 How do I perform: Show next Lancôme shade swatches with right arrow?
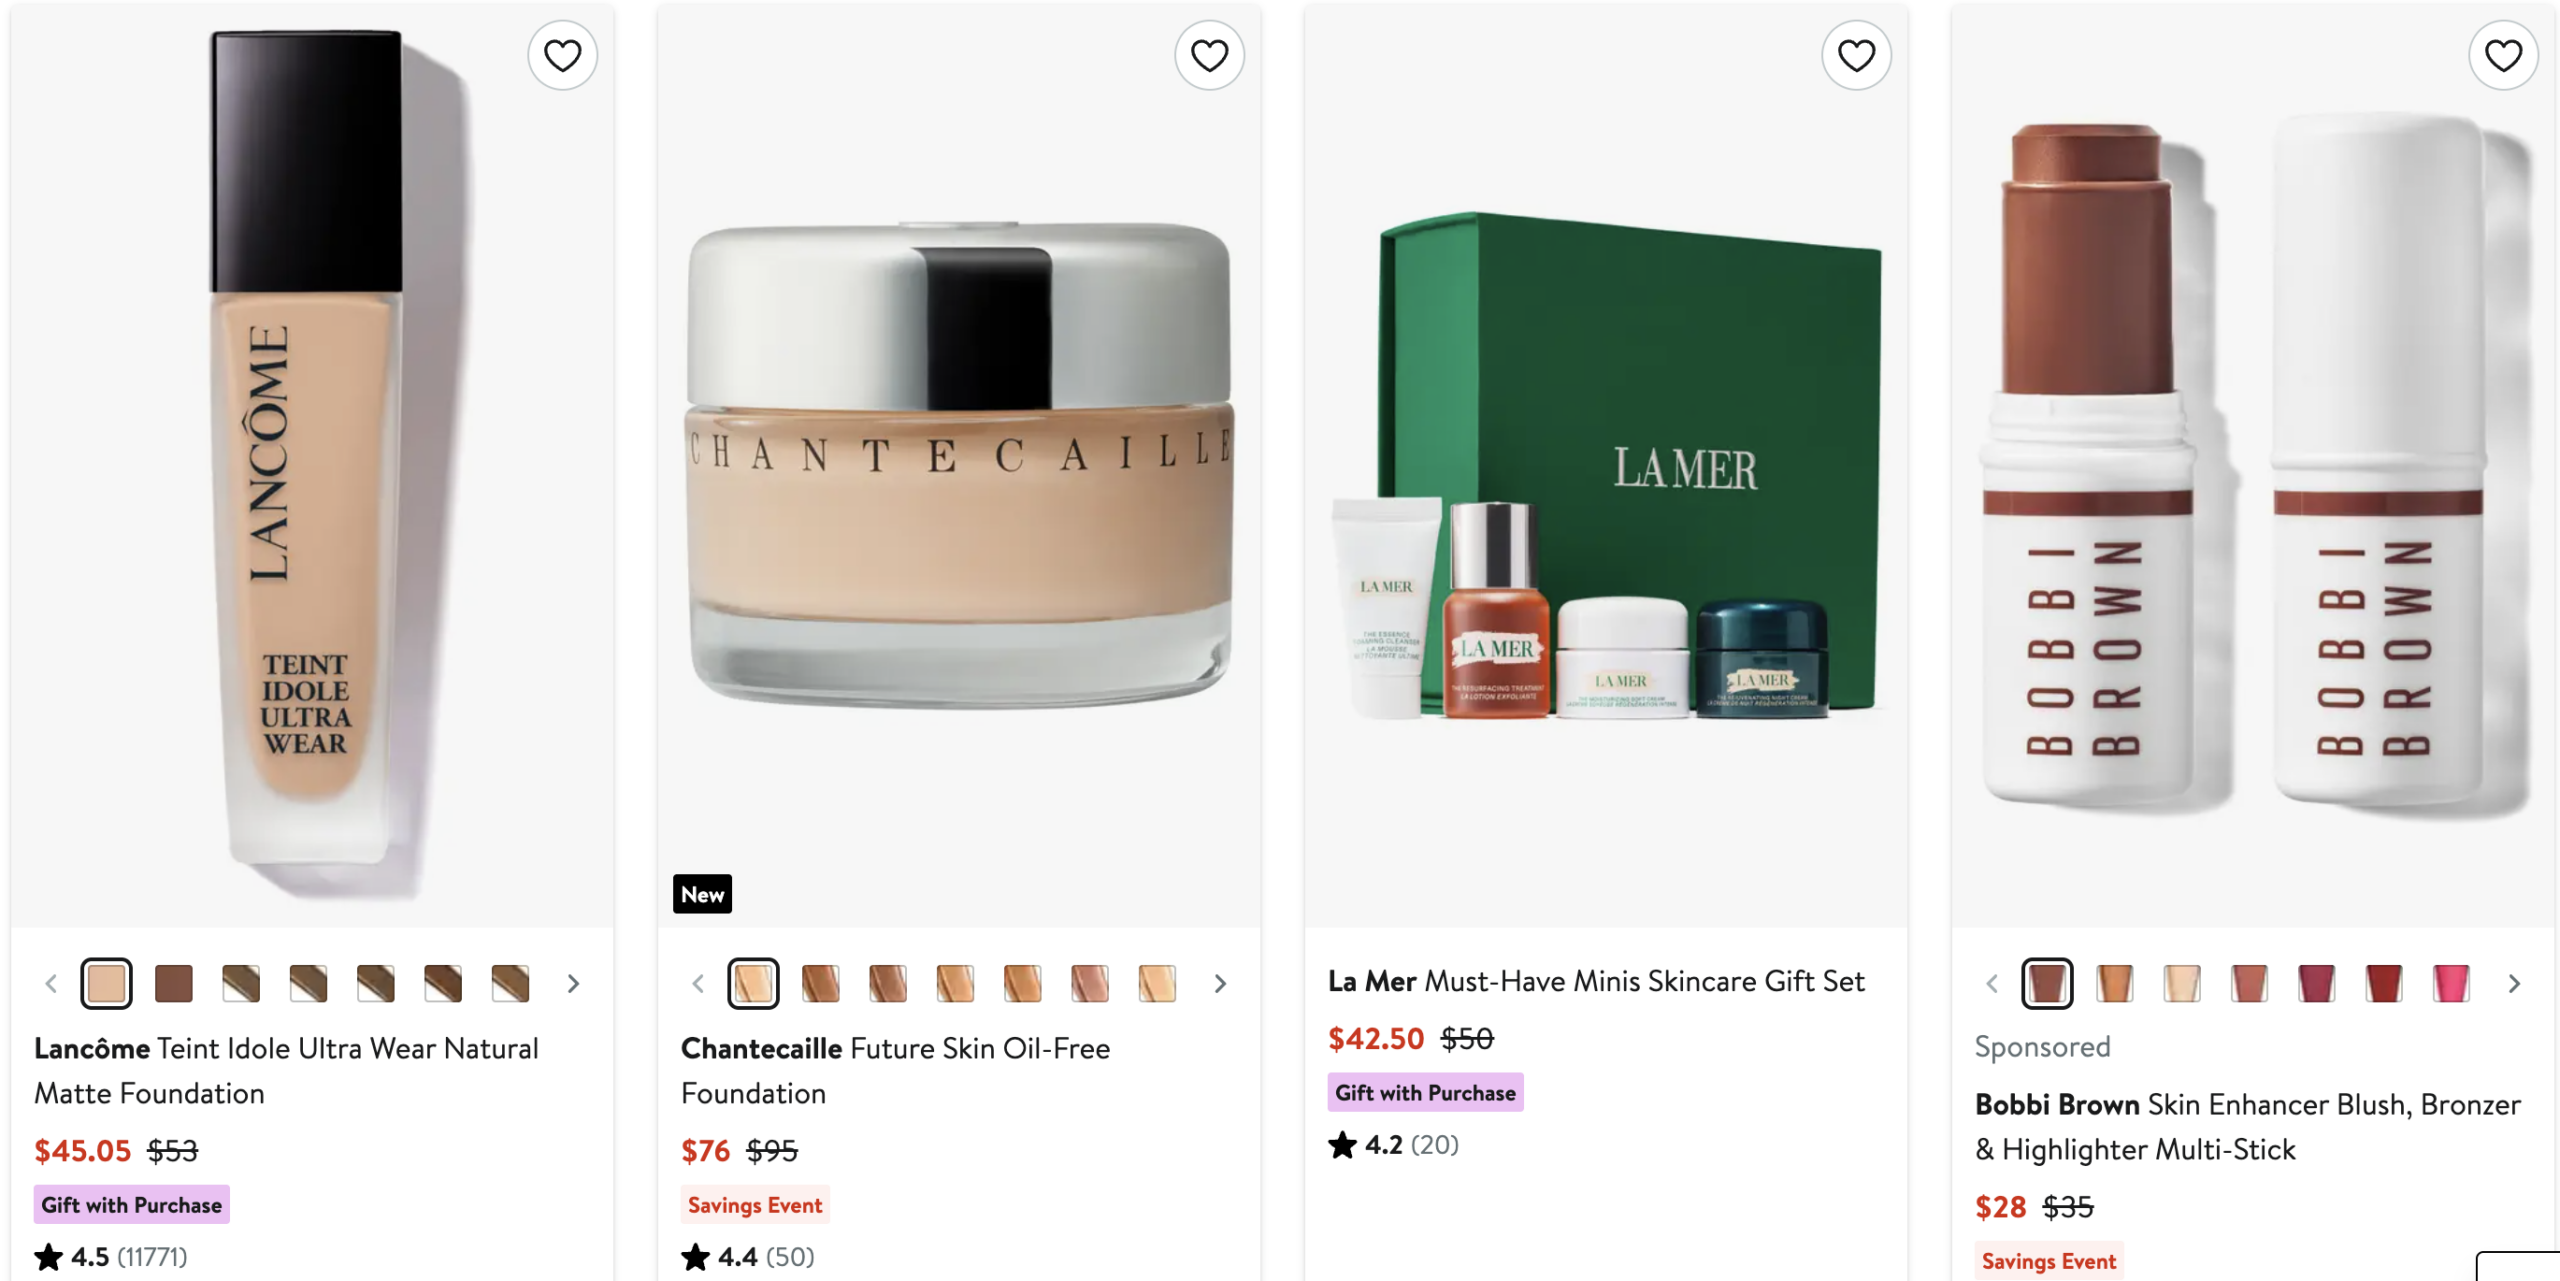click(573, 984)
